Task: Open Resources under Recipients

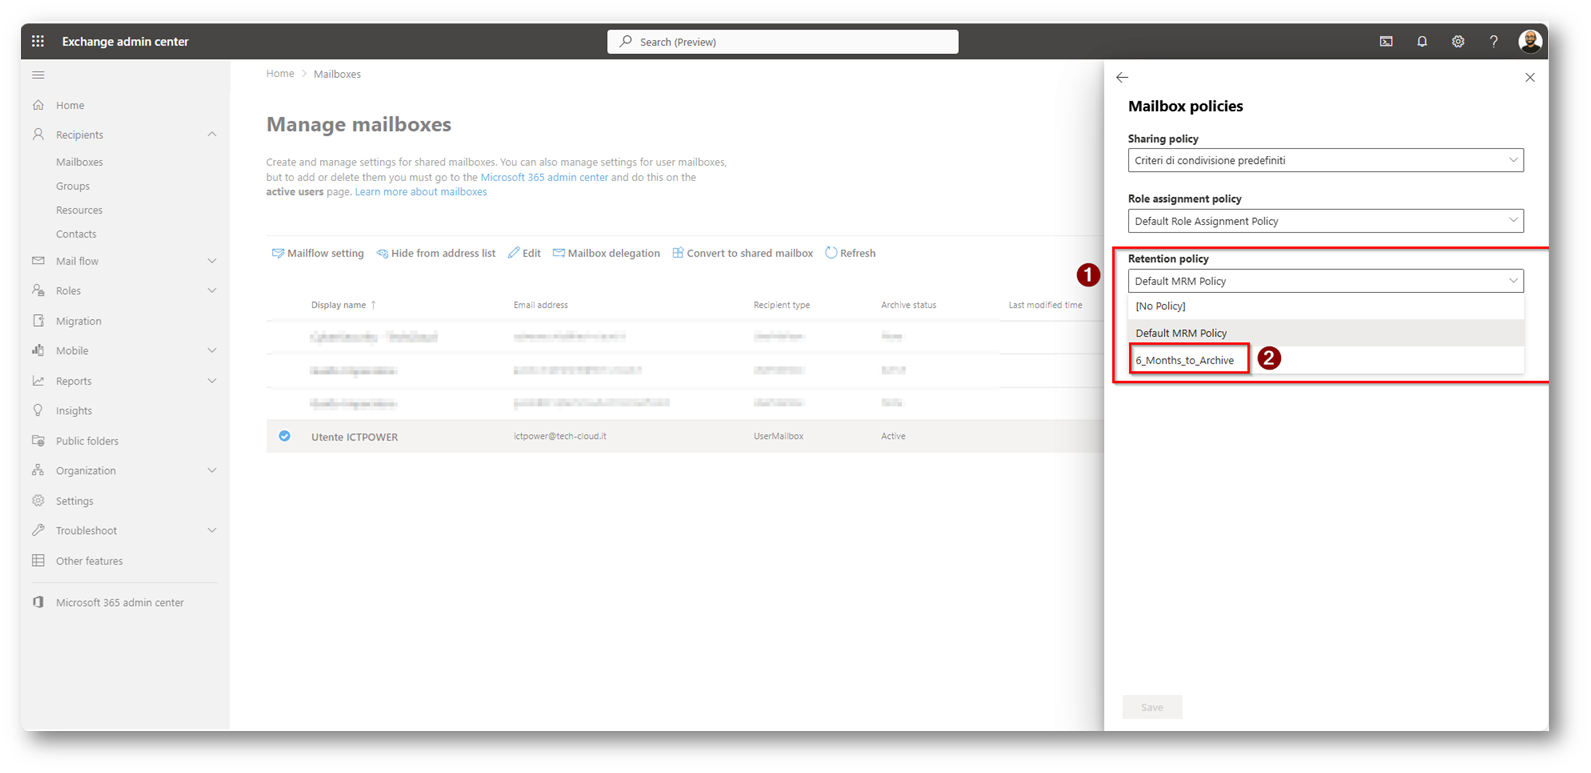Action: point(79,210)
